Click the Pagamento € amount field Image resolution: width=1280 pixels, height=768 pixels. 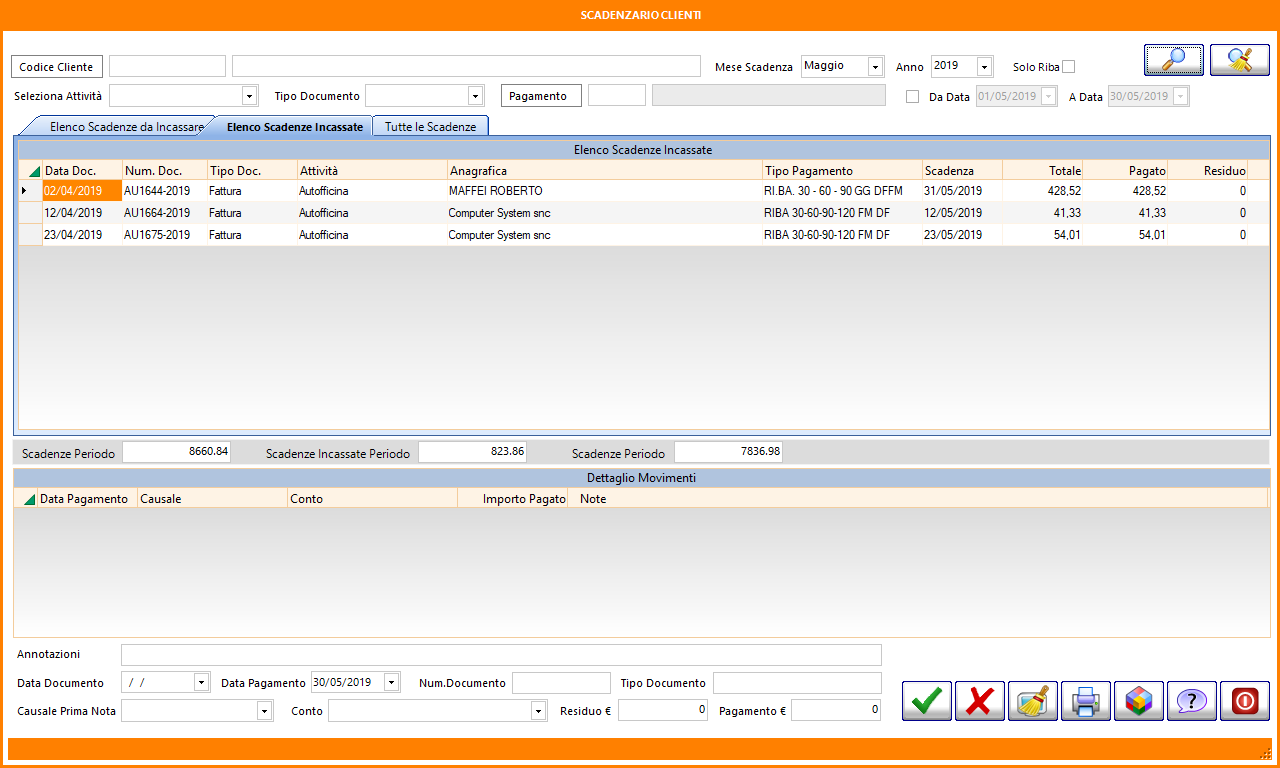[836, 710]
